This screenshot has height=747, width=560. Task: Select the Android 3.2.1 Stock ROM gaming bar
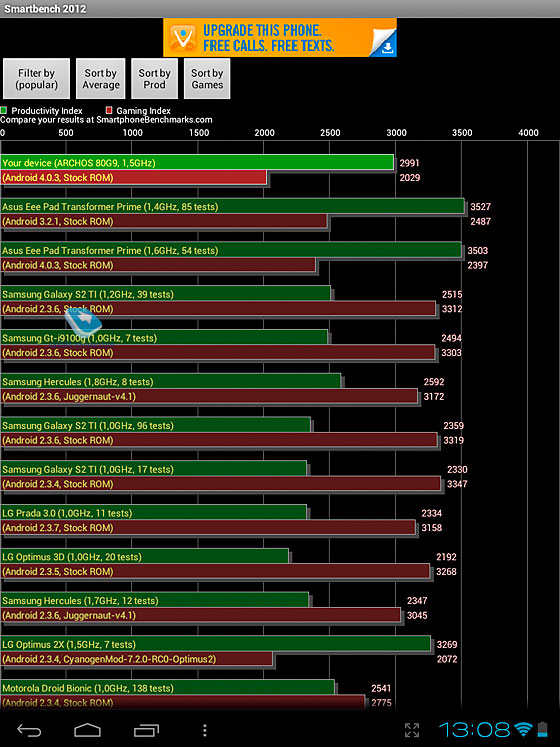tap(163, 222)
